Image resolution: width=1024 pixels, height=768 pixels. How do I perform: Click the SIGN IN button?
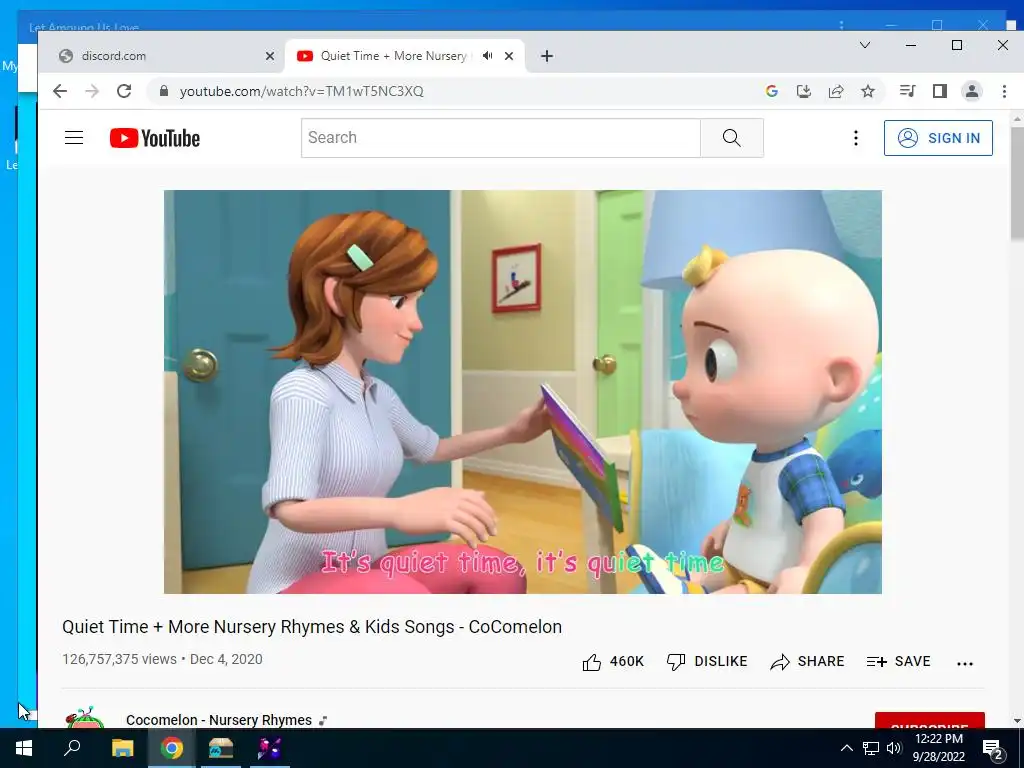pyautogui.click(x=938, y=138)
